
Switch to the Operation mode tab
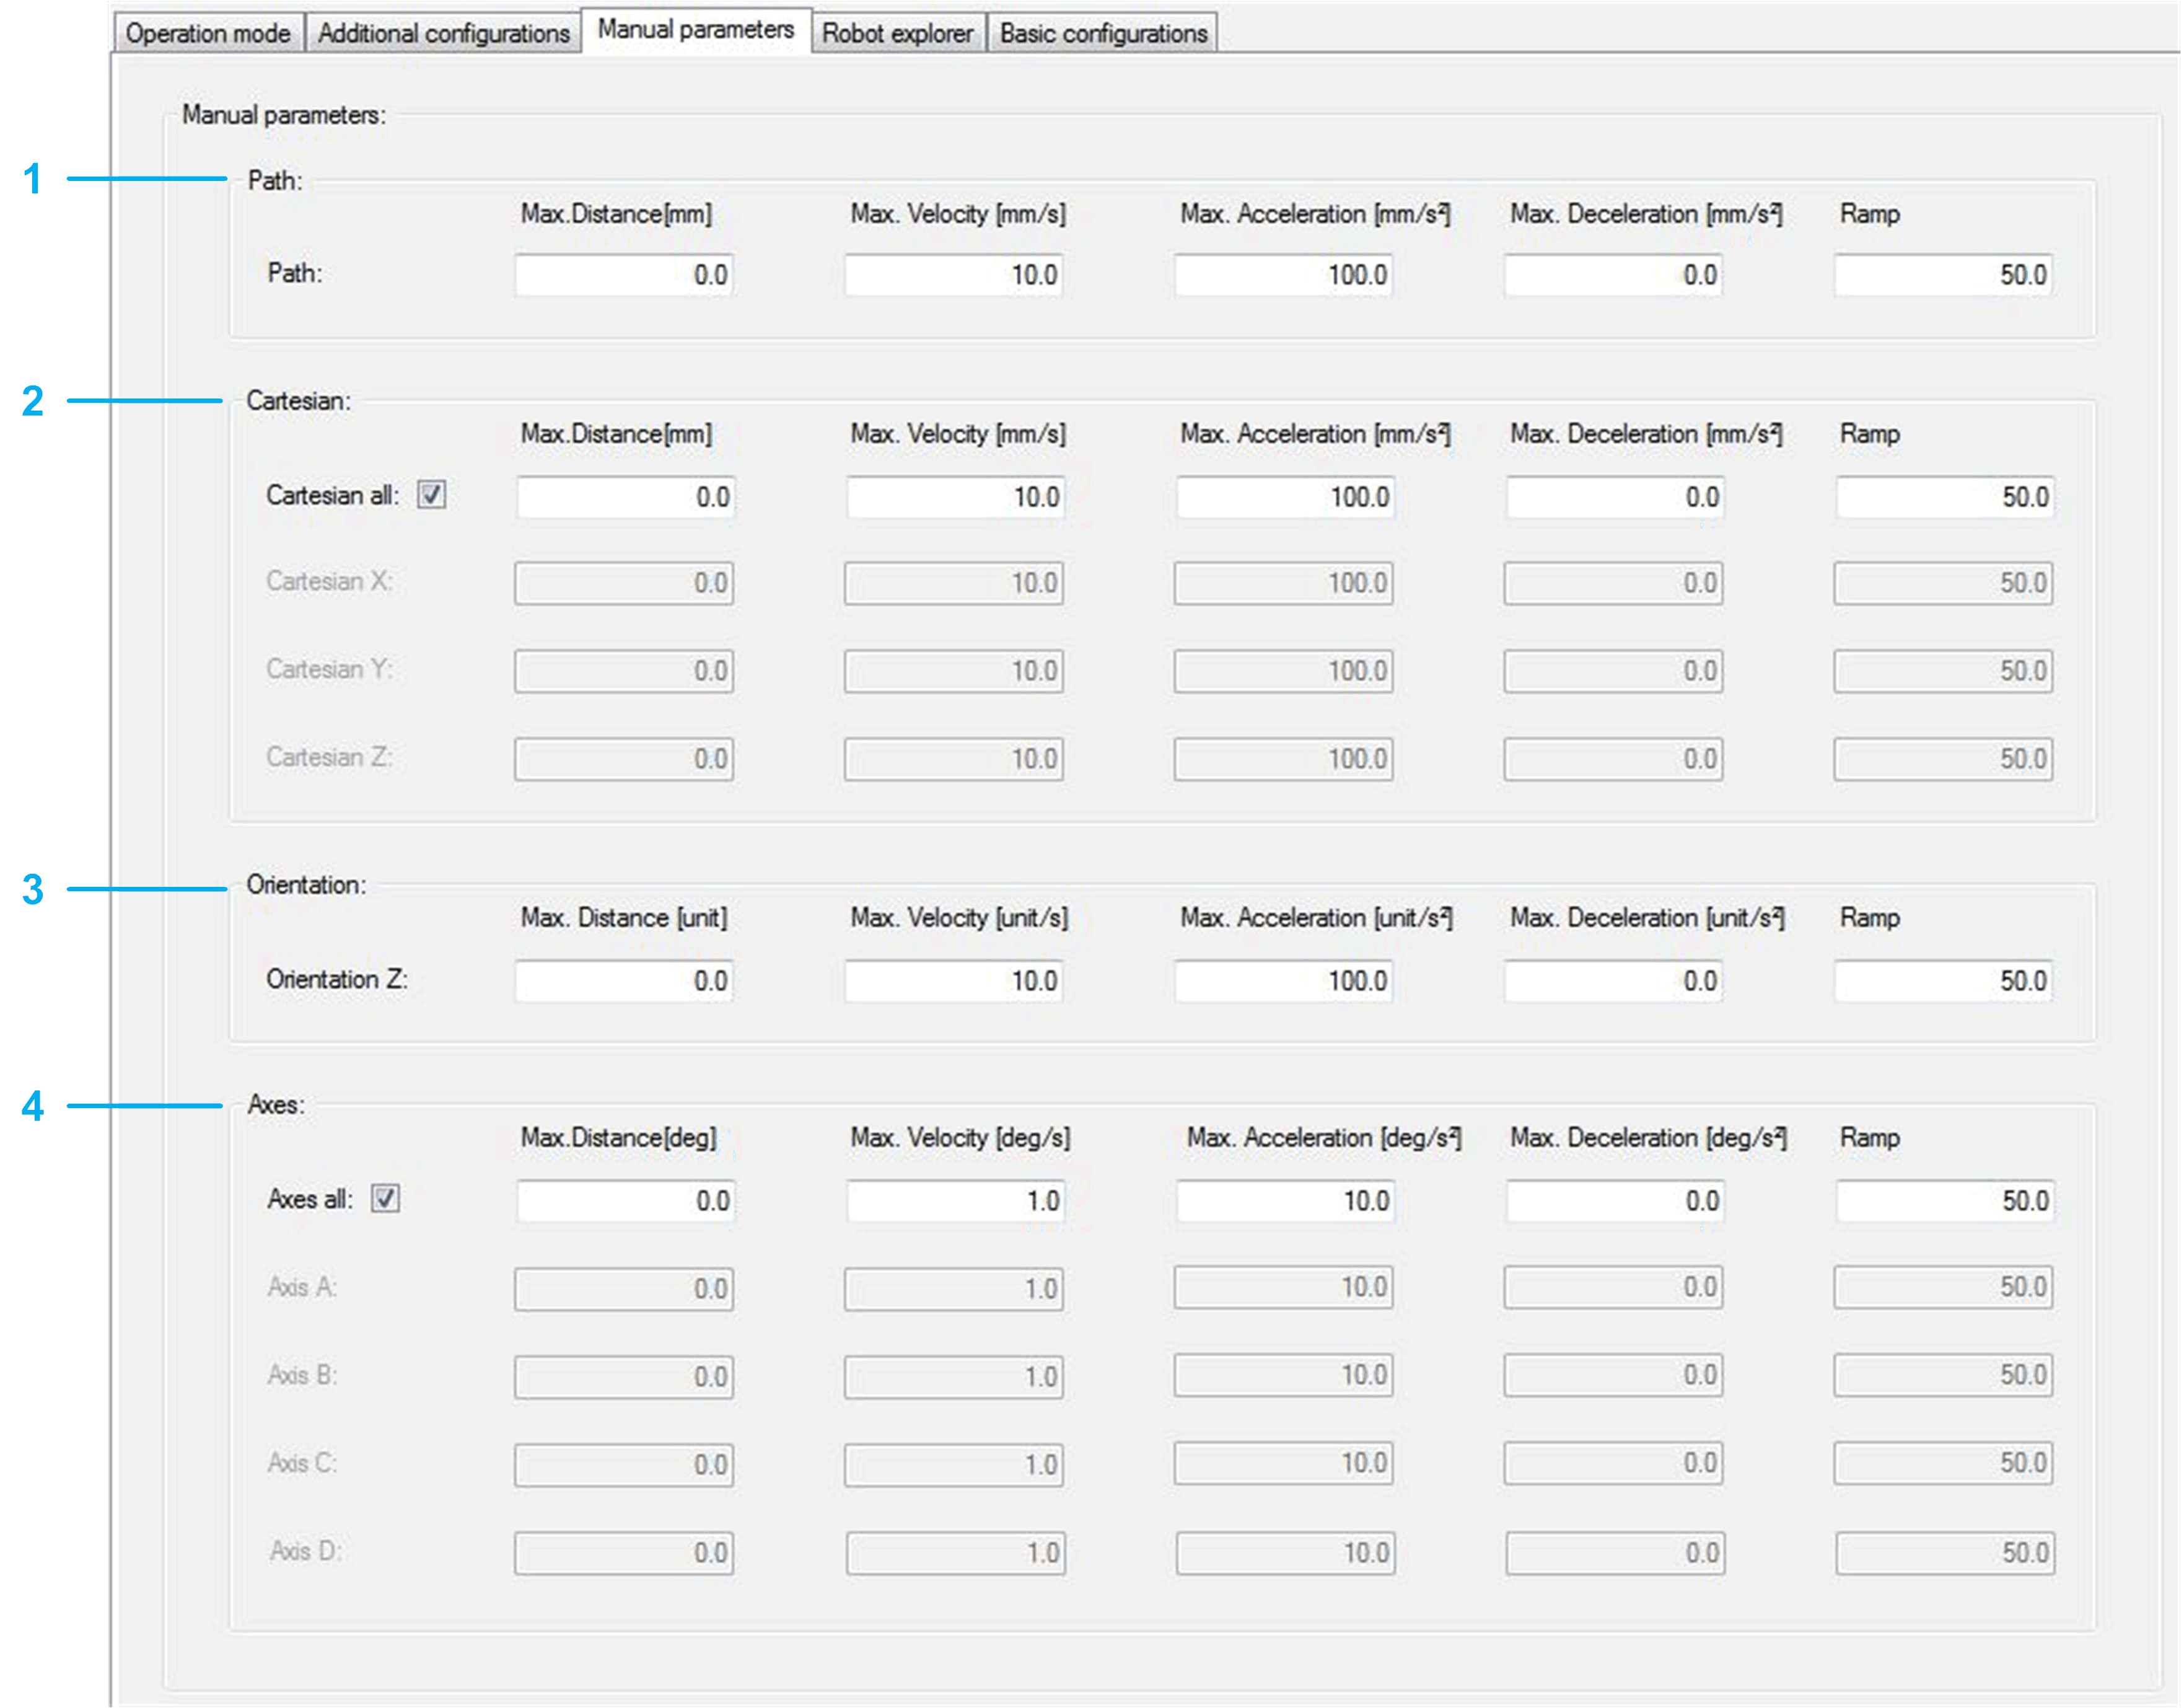tap(208, 33)
